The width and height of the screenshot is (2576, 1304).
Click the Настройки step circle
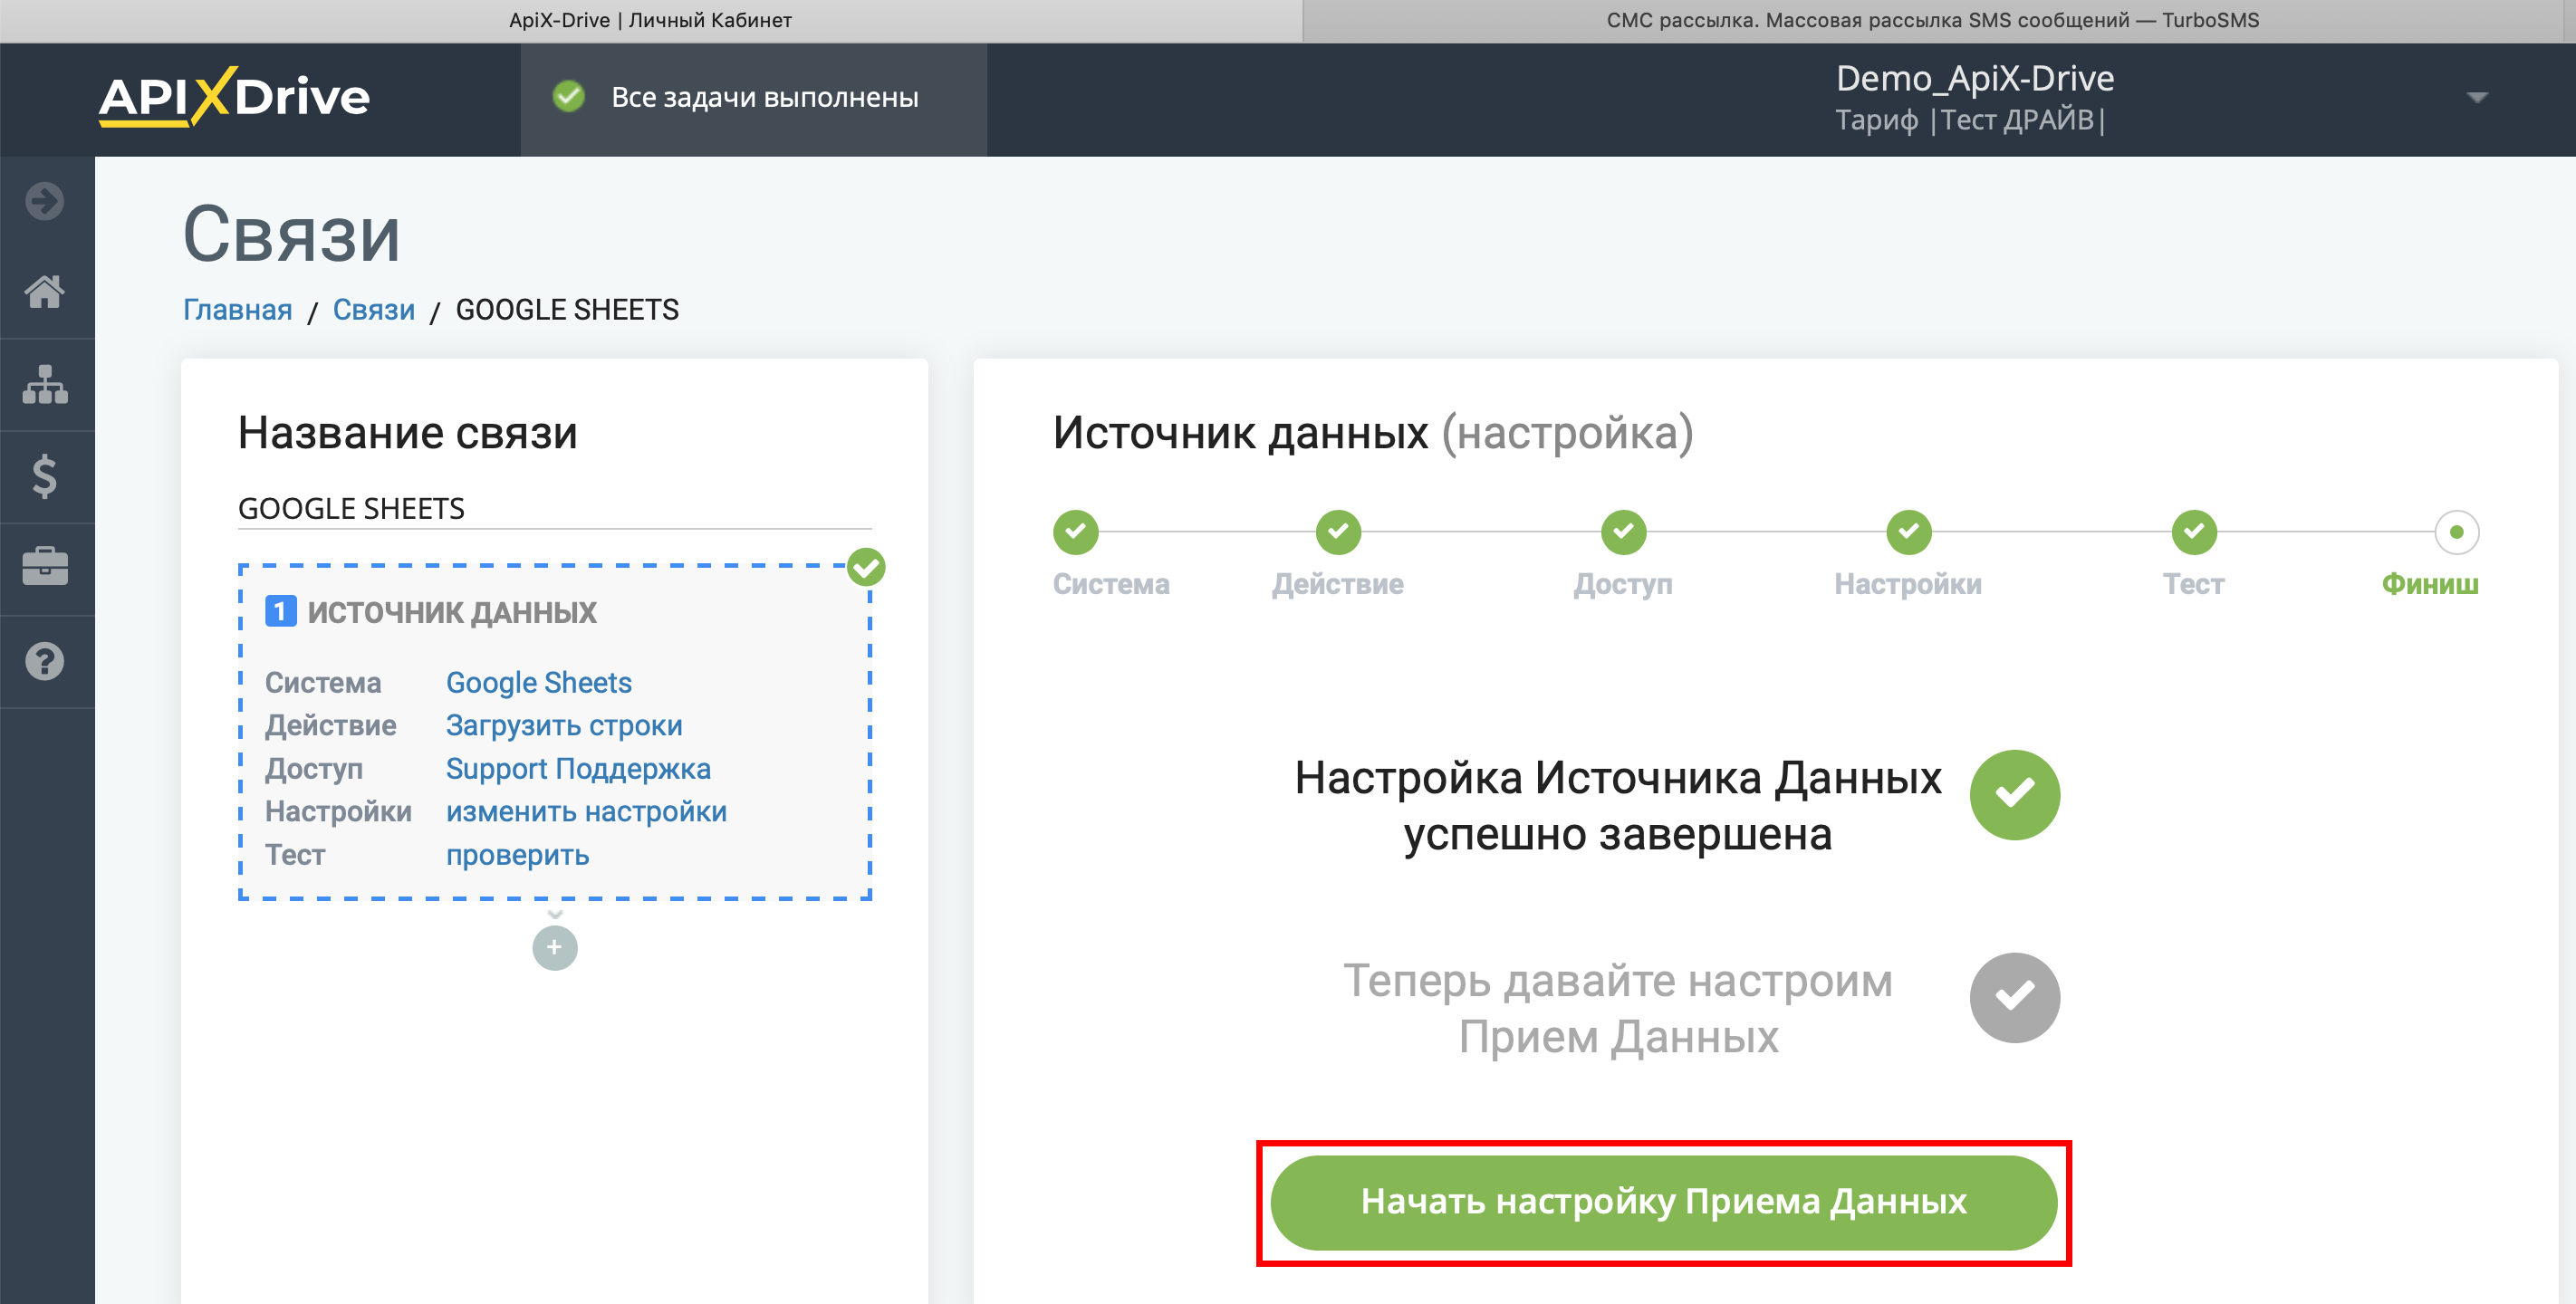[x=1909, y=532]
